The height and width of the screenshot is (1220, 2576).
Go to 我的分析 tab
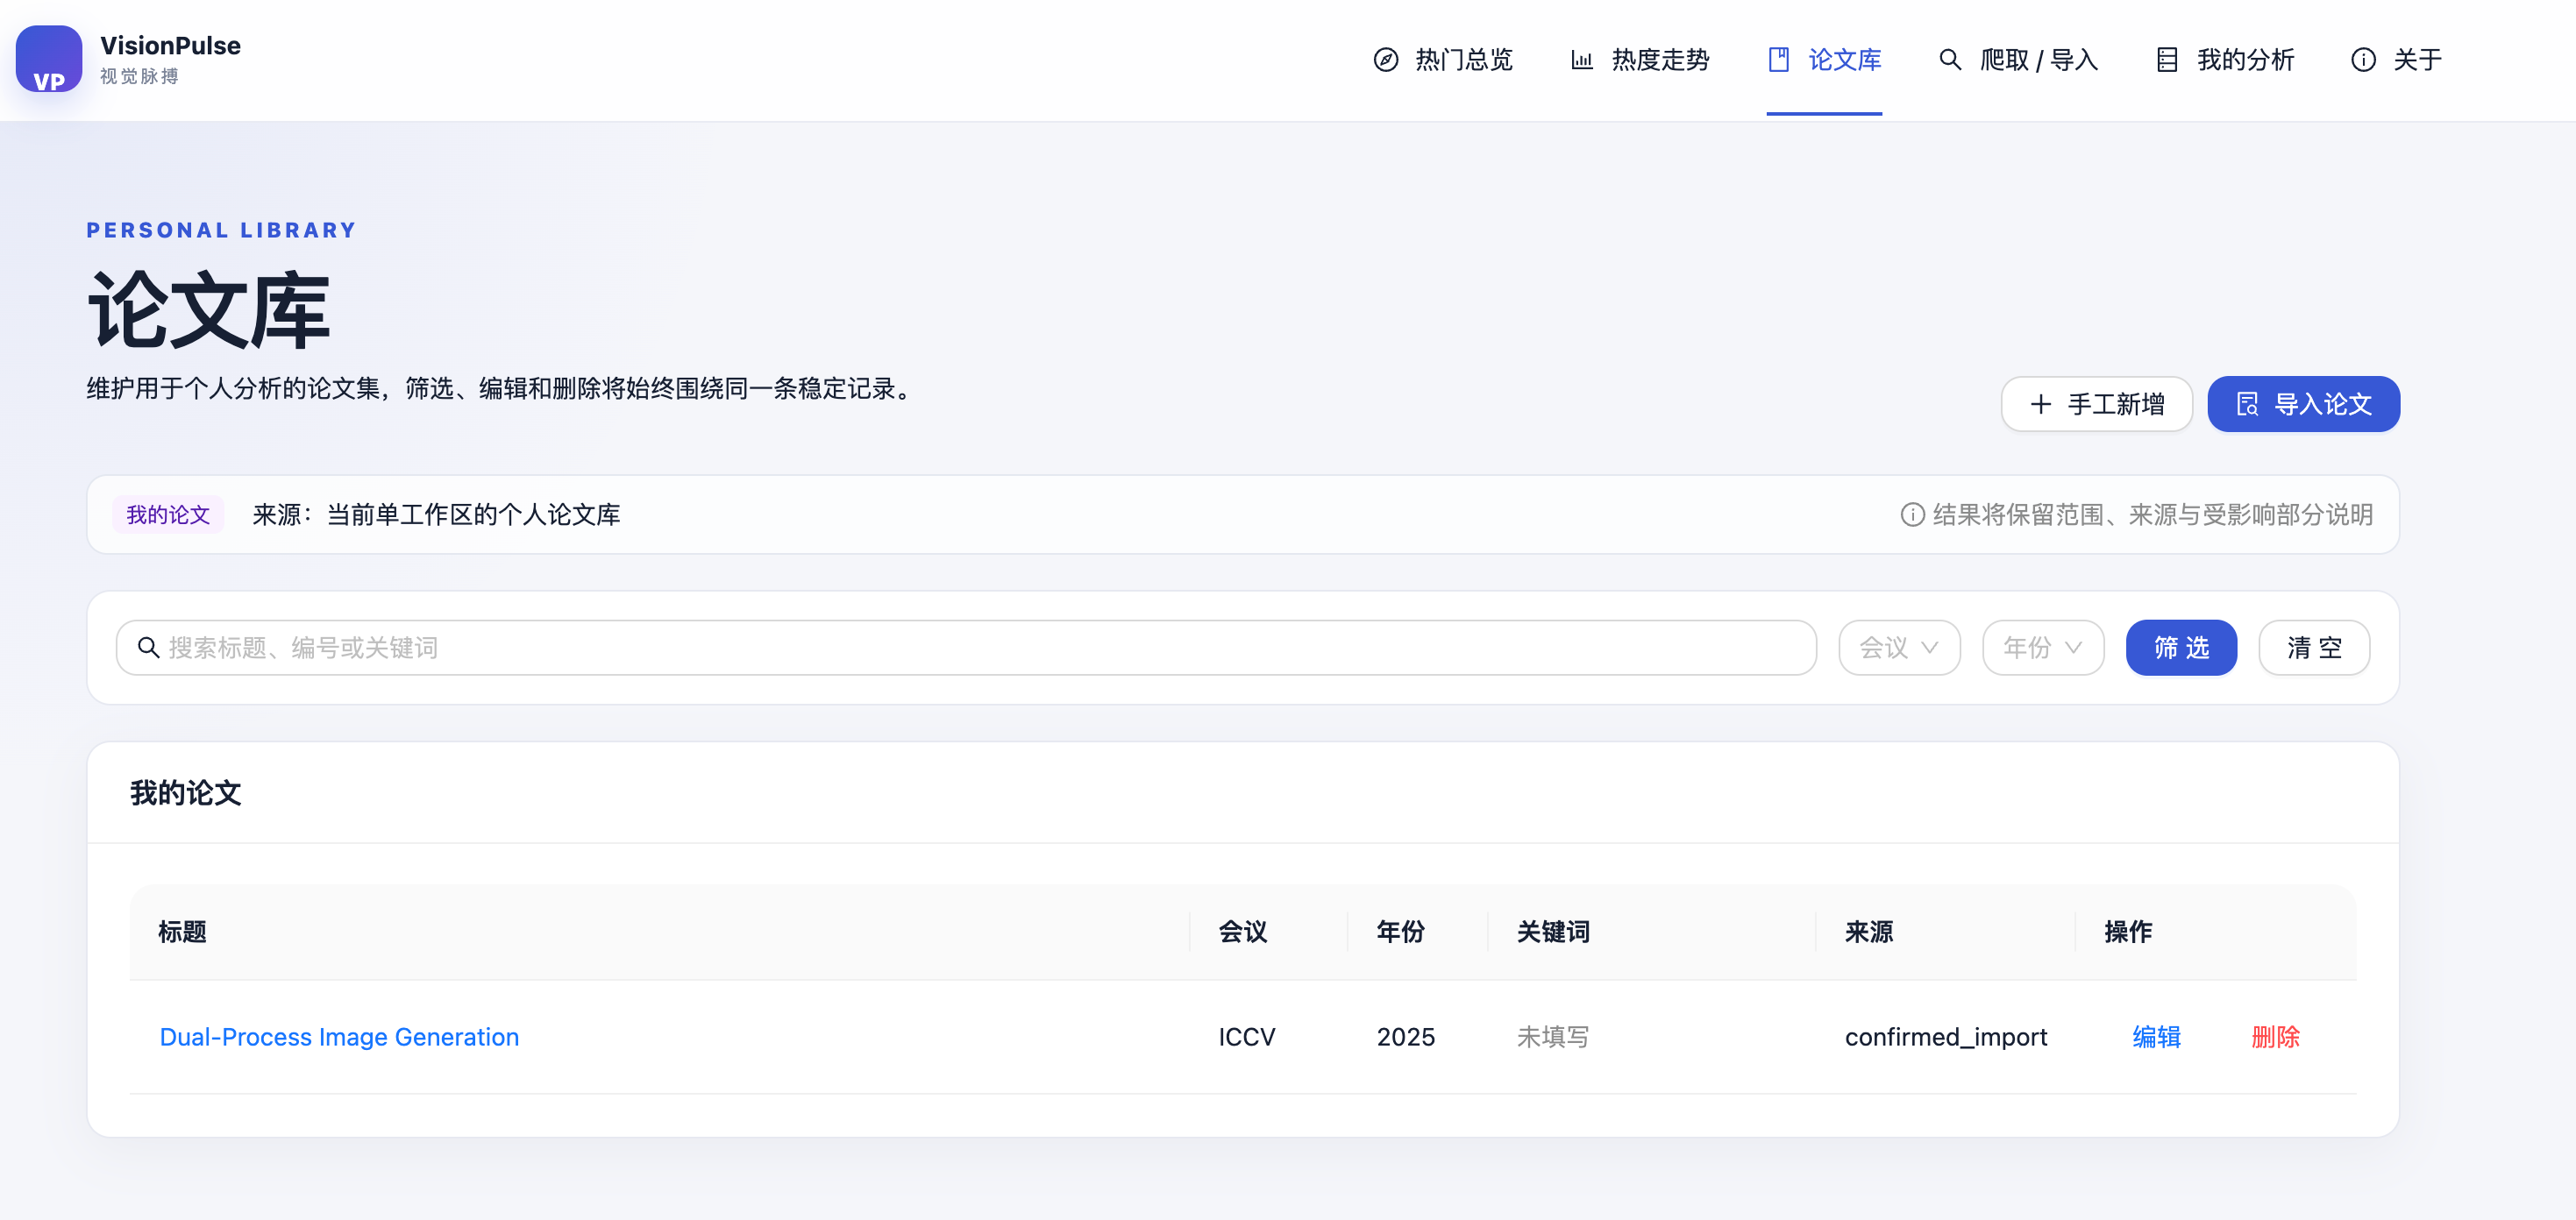pyautogui.click(x=2225, y=60)
